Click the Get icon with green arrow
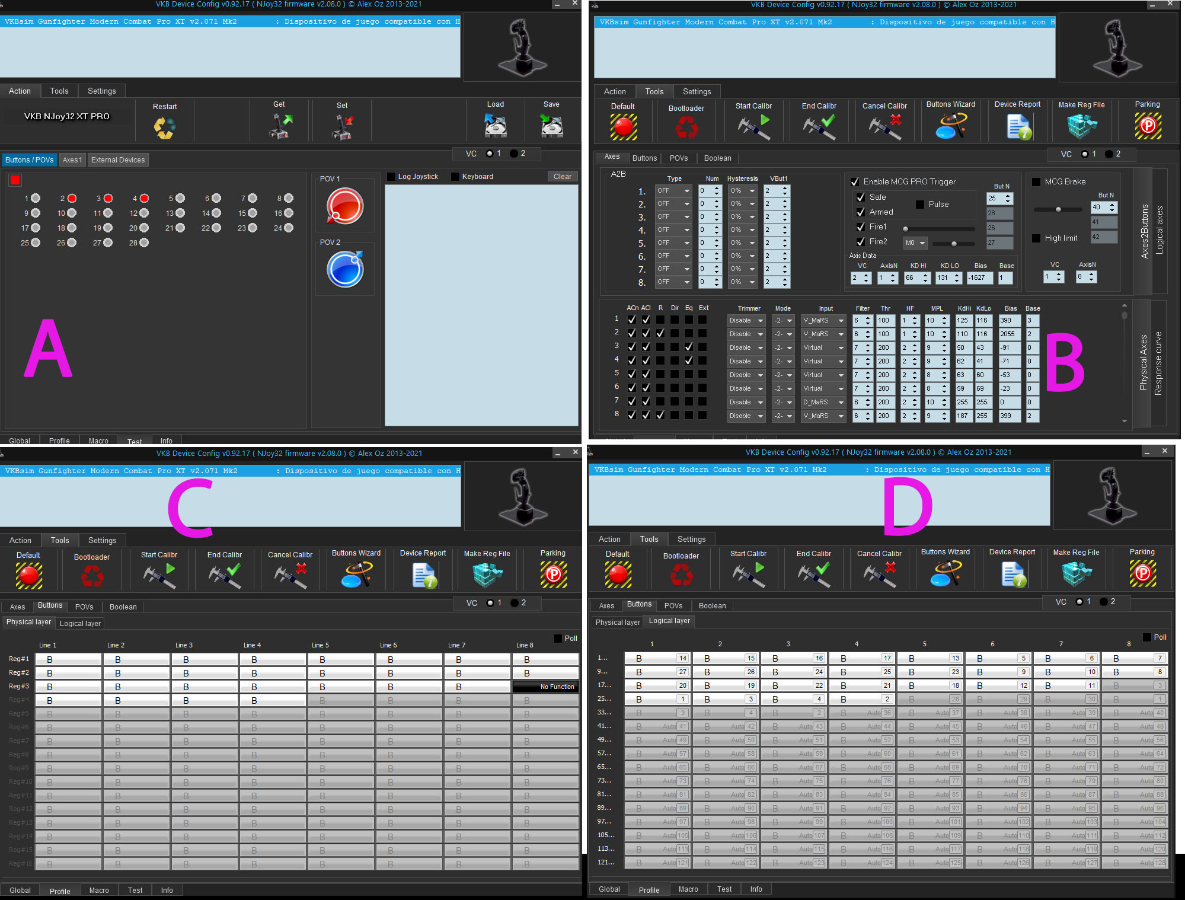Screen dimensions: 1185x900 (279, 125)
